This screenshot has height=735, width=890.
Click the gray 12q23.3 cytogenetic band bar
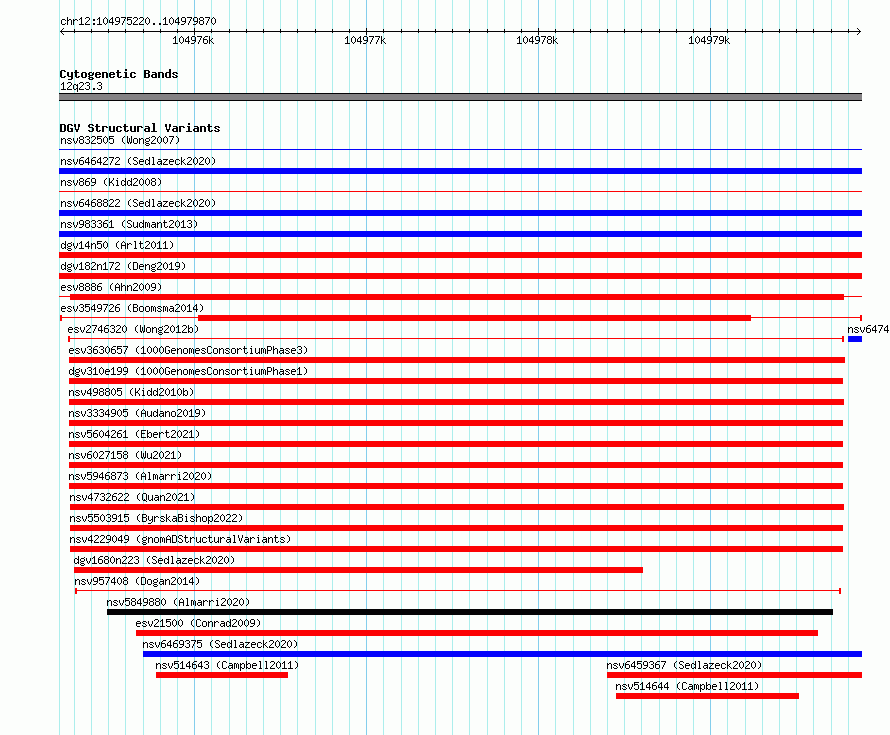[x=460, y=97]
